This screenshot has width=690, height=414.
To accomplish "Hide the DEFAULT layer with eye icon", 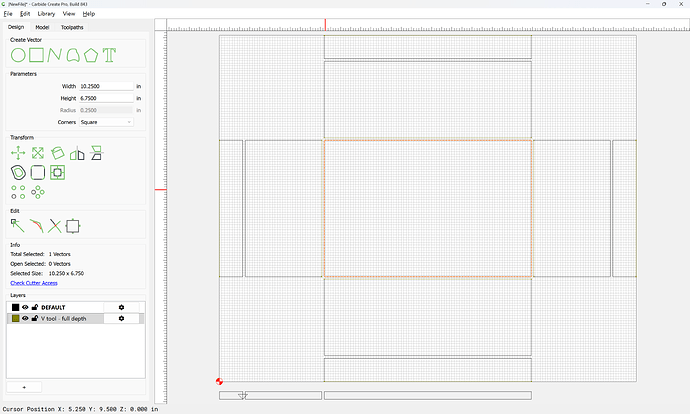I will (x=26, y=307).
